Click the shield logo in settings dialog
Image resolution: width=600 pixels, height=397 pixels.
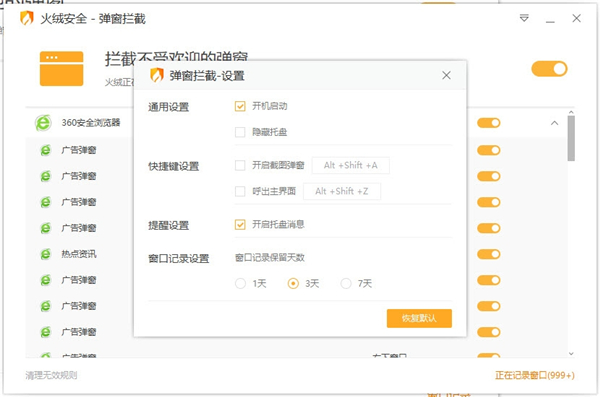coord(157,75)
